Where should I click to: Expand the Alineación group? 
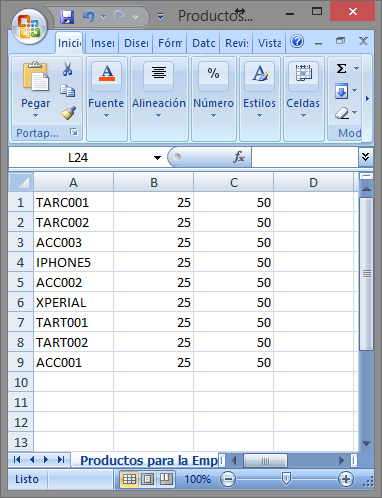click(159, 99)
